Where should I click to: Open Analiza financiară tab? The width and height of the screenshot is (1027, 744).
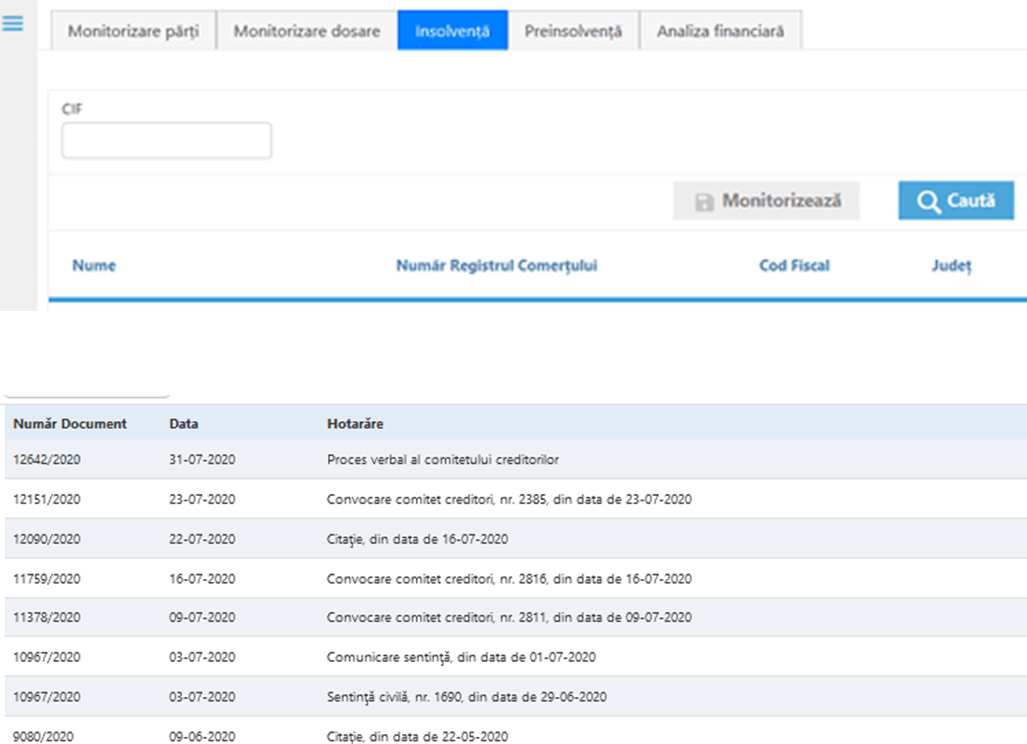click(720, 31)
